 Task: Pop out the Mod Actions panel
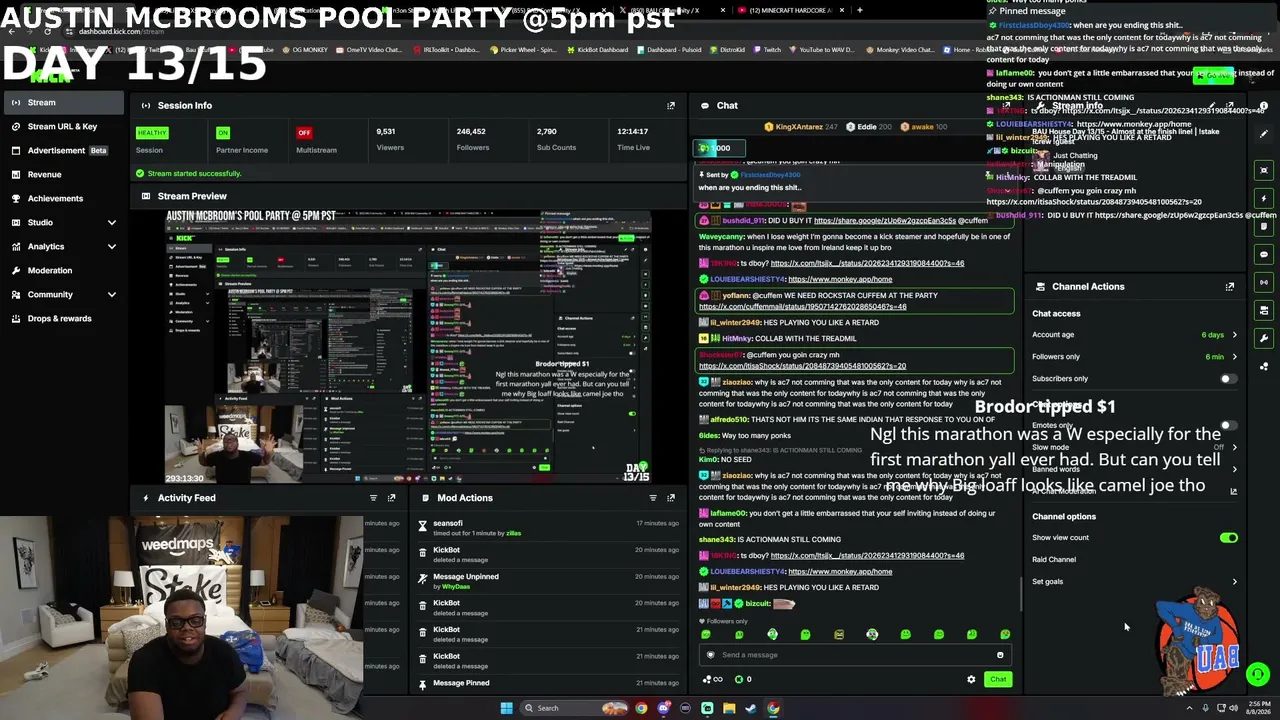click(671, 497)
